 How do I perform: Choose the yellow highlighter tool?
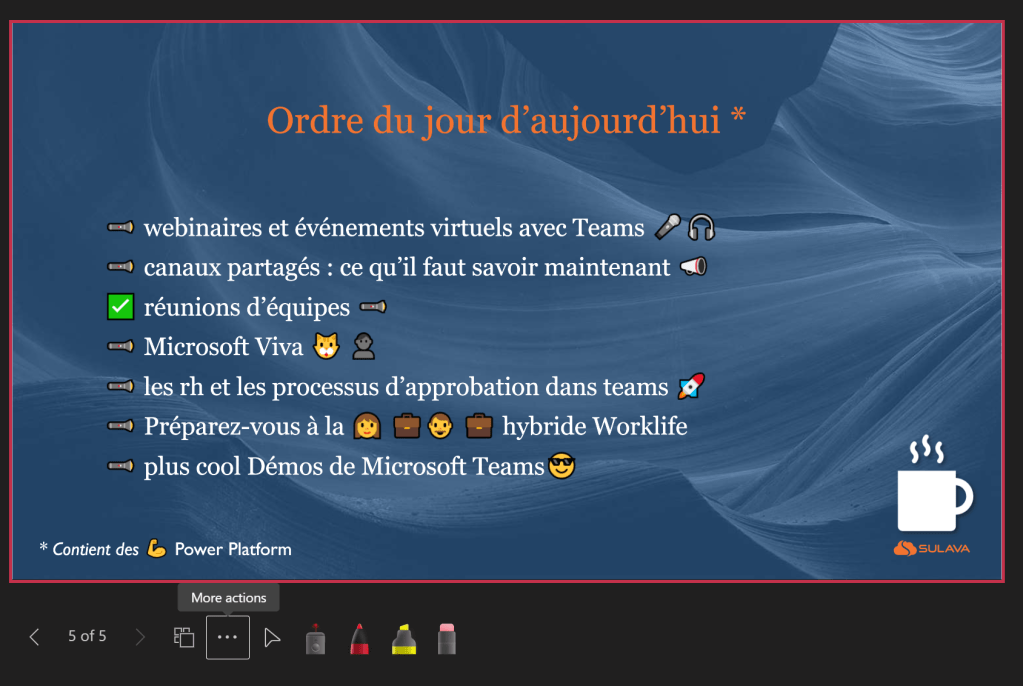click(404, 639)
